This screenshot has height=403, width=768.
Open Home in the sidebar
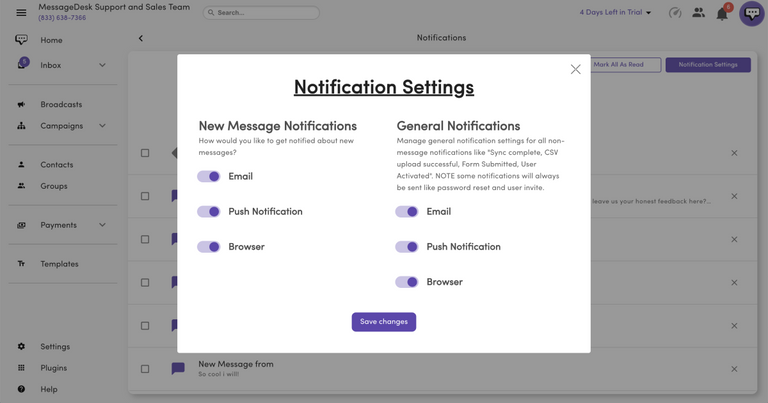[x=51, y=40]
